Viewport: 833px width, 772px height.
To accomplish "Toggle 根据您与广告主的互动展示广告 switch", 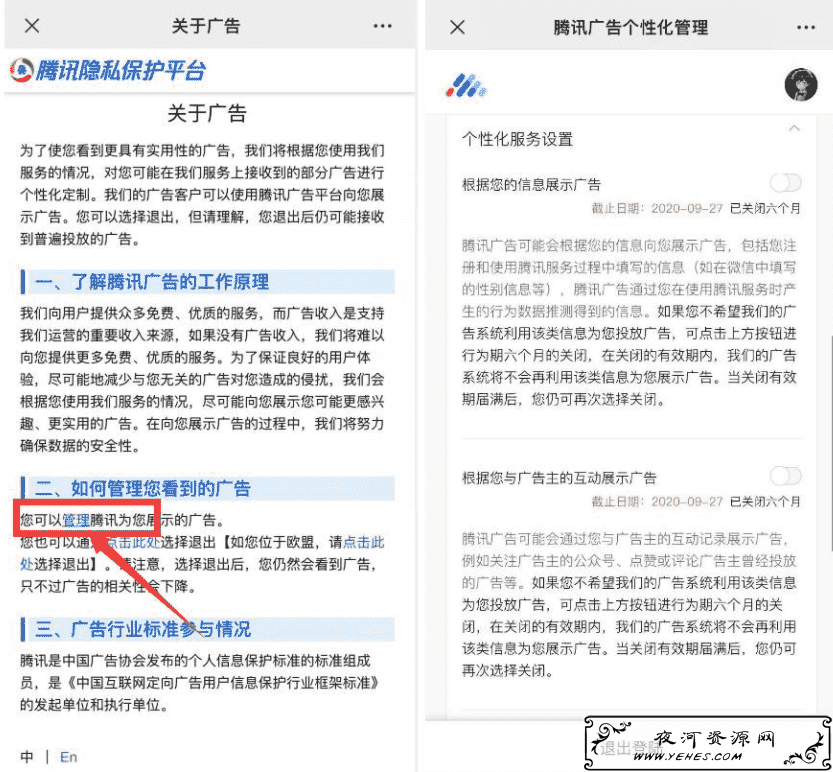I will 785,476.
